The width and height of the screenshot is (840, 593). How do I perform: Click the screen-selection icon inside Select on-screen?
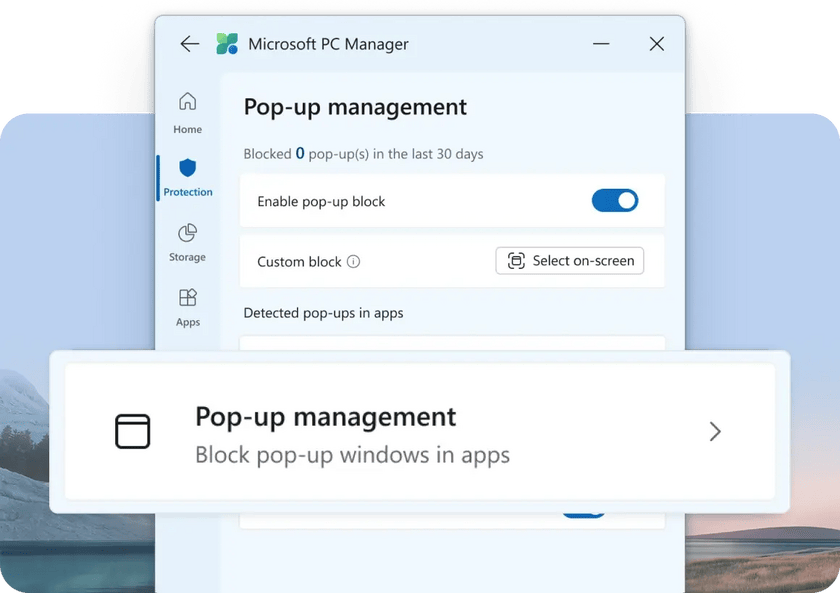[x=516, y=261]
